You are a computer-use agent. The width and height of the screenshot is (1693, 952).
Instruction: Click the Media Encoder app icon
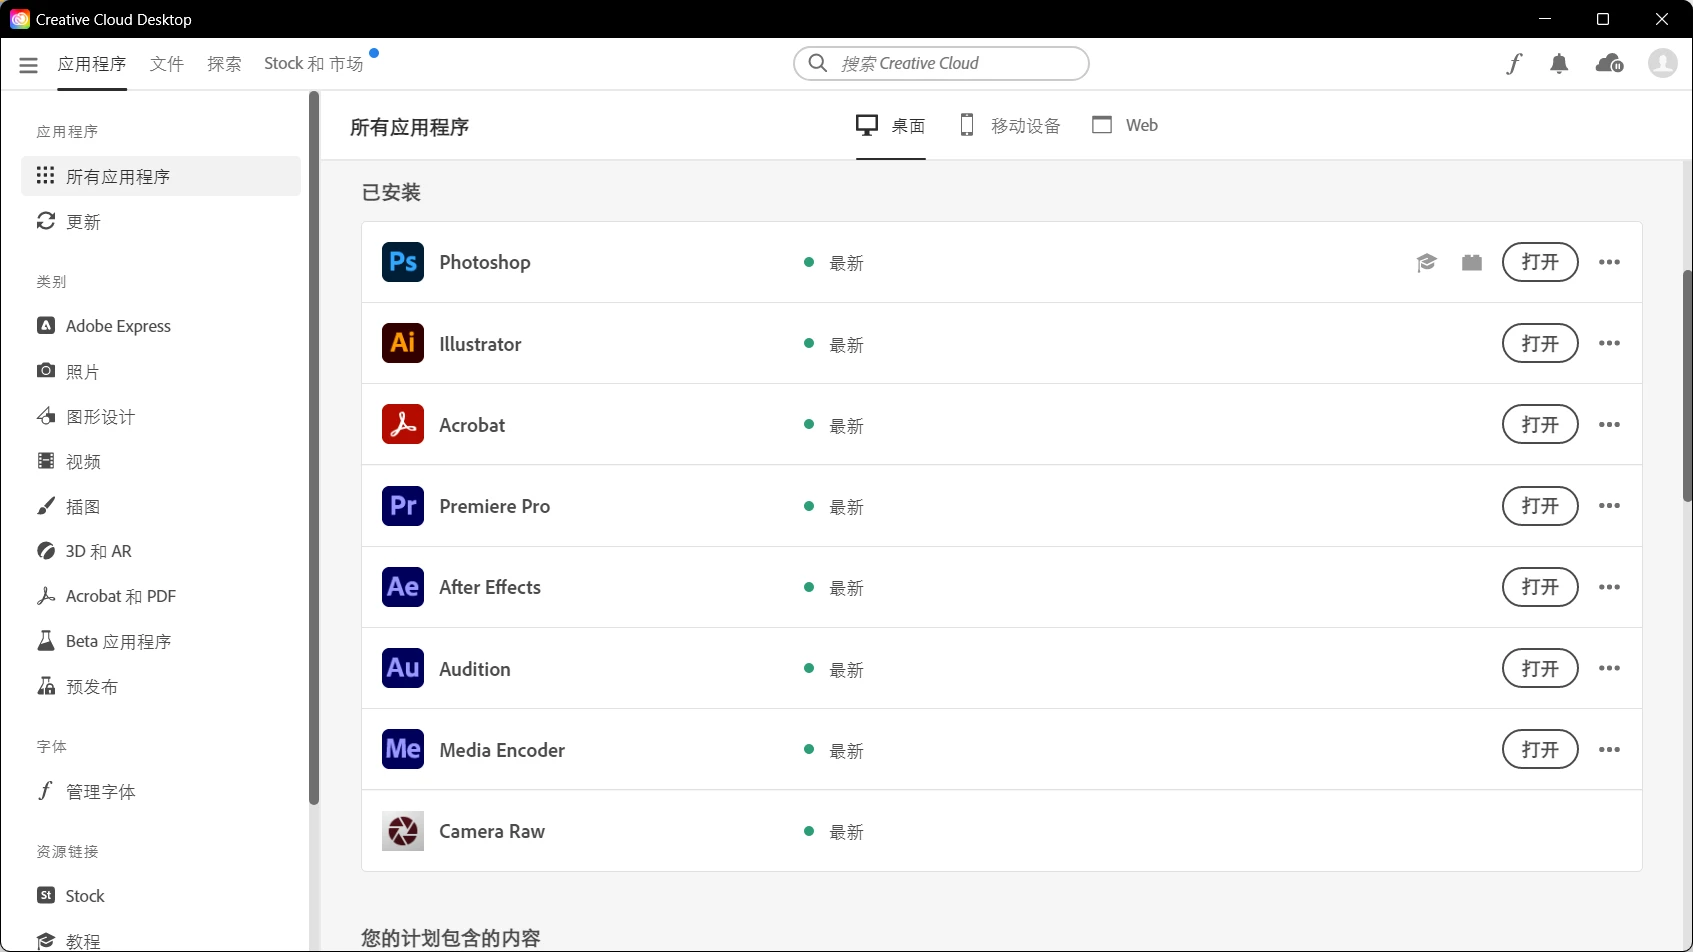[x=403, y=749]
